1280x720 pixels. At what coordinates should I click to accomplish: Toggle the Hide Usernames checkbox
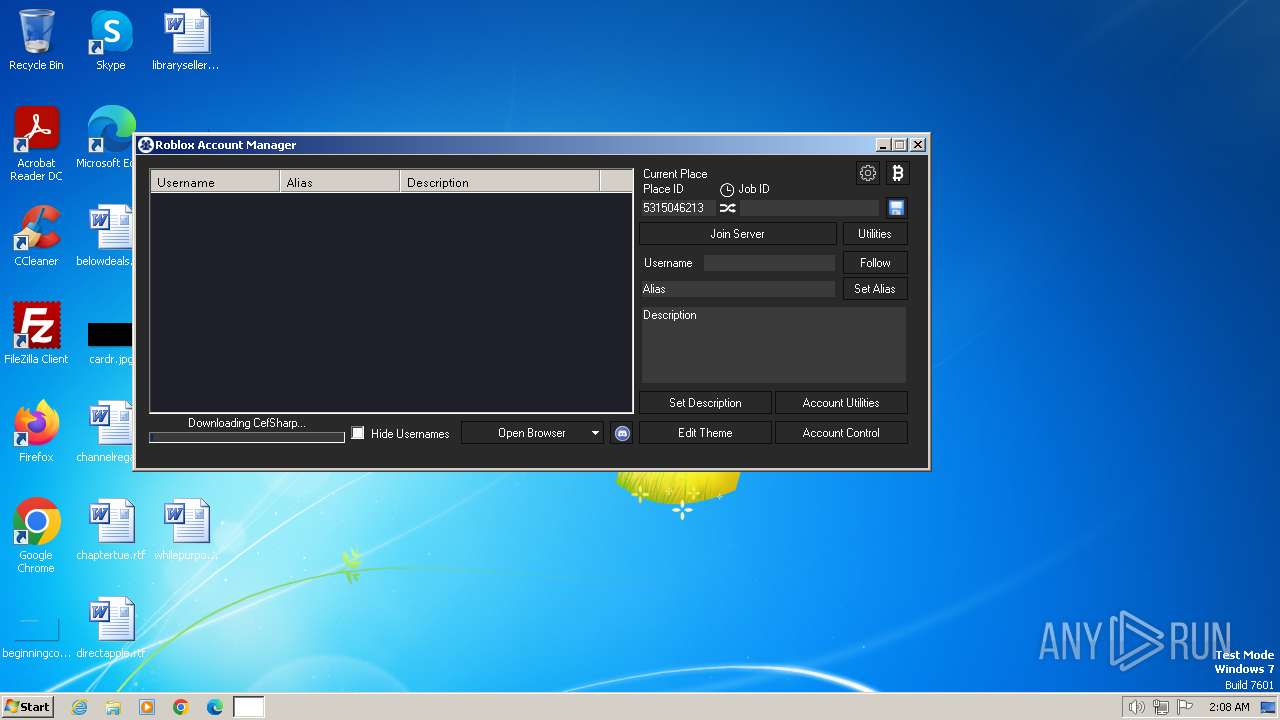(x=358, y=433)
